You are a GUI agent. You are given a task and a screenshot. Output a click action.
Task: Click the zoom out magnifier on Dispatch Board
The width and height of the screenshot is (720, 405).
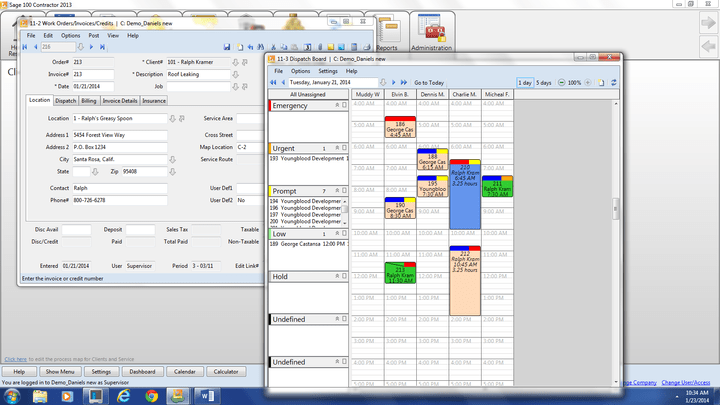tap(560, 82)
